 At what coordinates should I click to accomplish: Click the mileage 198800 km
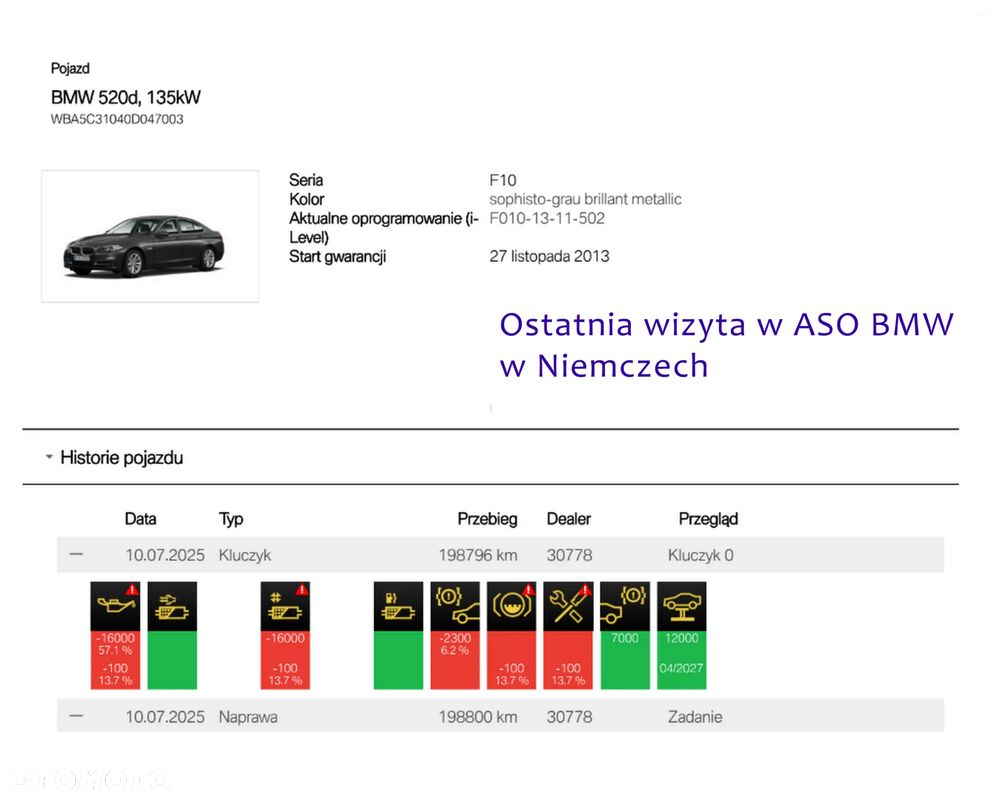[478, 716]
